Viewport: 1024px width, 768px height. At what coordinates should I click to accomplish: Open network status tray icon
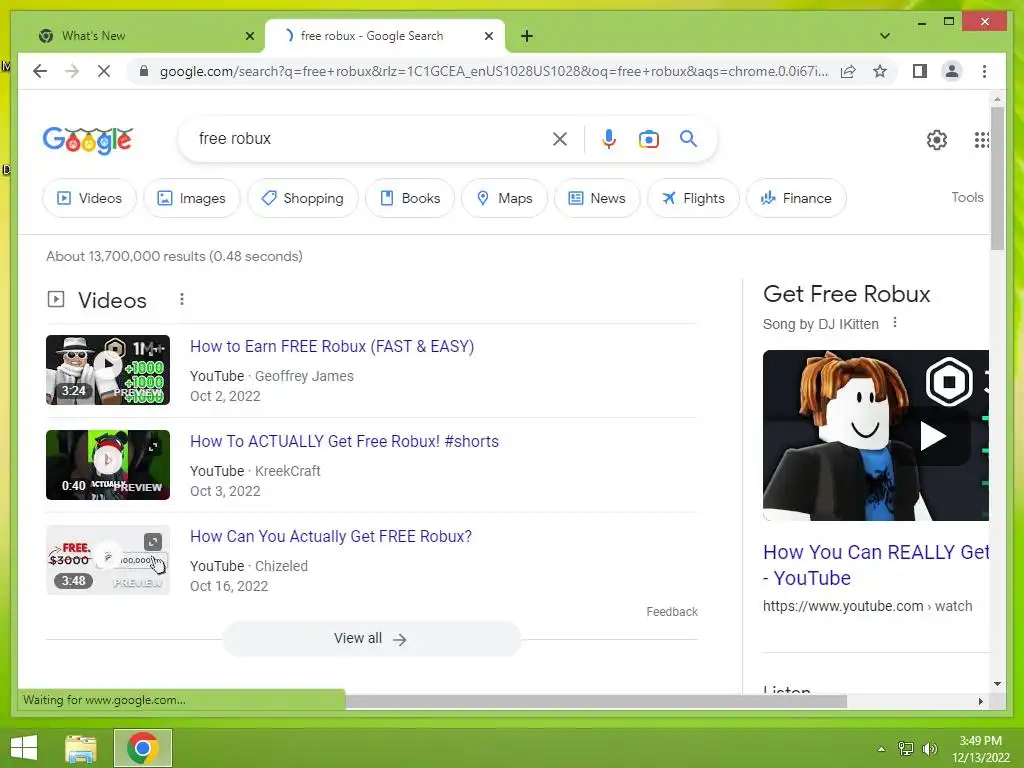[905, 748]
